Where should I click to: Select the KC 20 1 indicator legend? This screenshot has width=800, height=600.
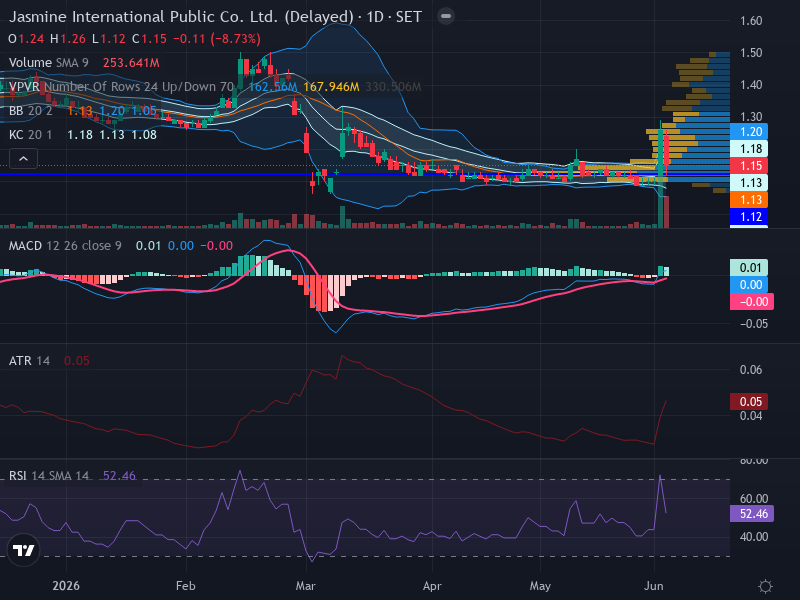tap(31, 135)
